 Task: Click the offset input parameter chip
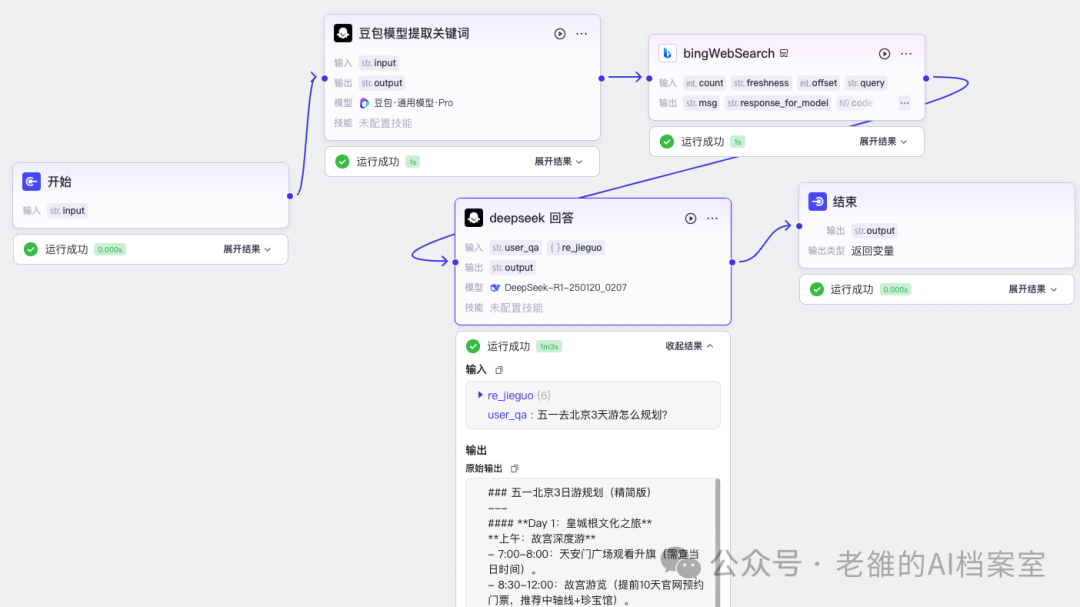pyautogui.click(x=818, y=83)
